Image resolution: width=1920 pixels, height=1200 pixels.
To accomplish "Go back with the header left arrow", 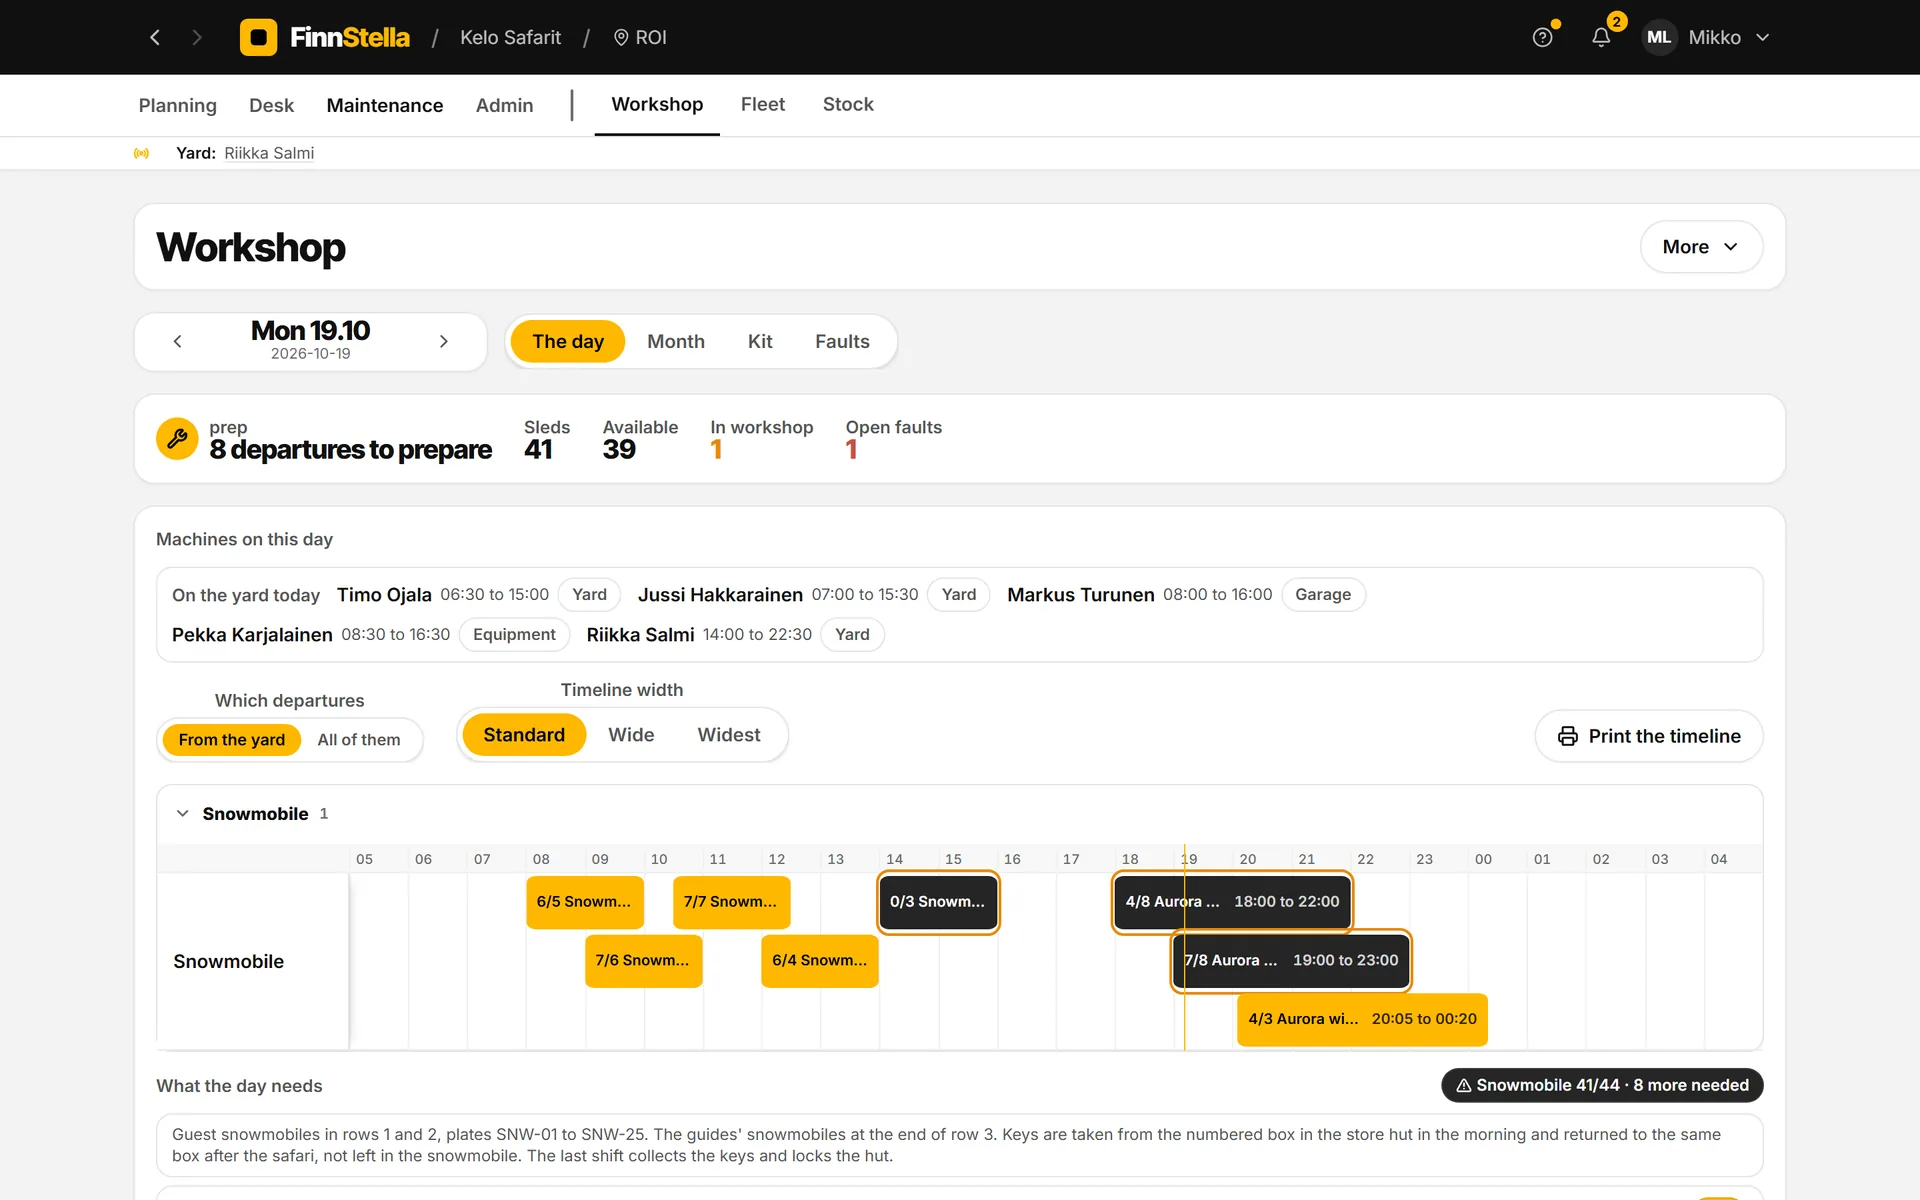I will click(155, 37).
